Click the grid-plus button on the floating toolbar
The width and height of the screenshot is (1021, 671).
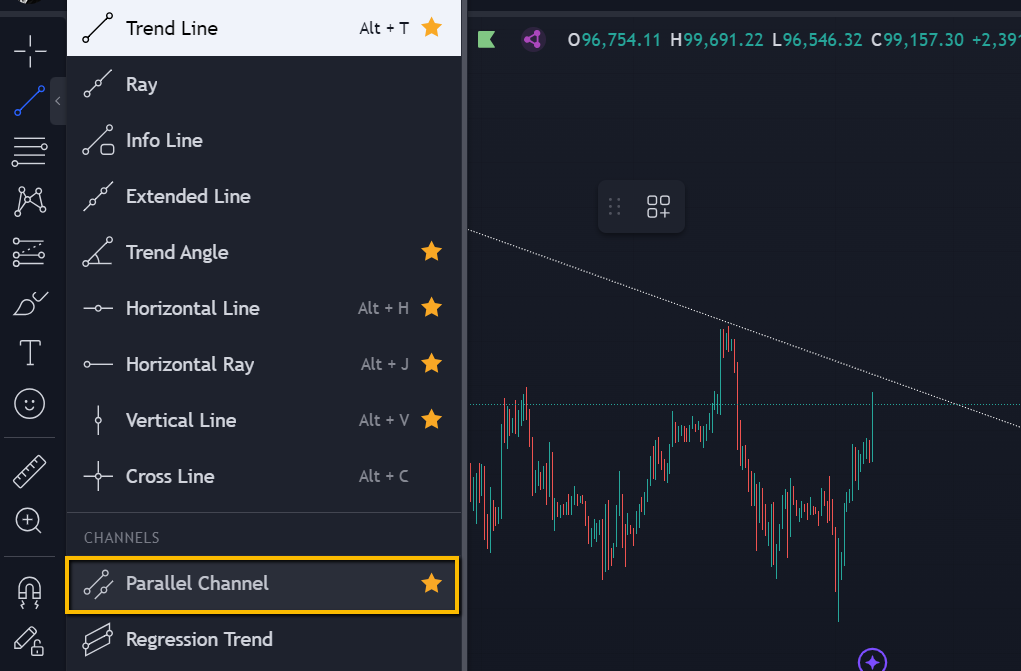point(658,206)
